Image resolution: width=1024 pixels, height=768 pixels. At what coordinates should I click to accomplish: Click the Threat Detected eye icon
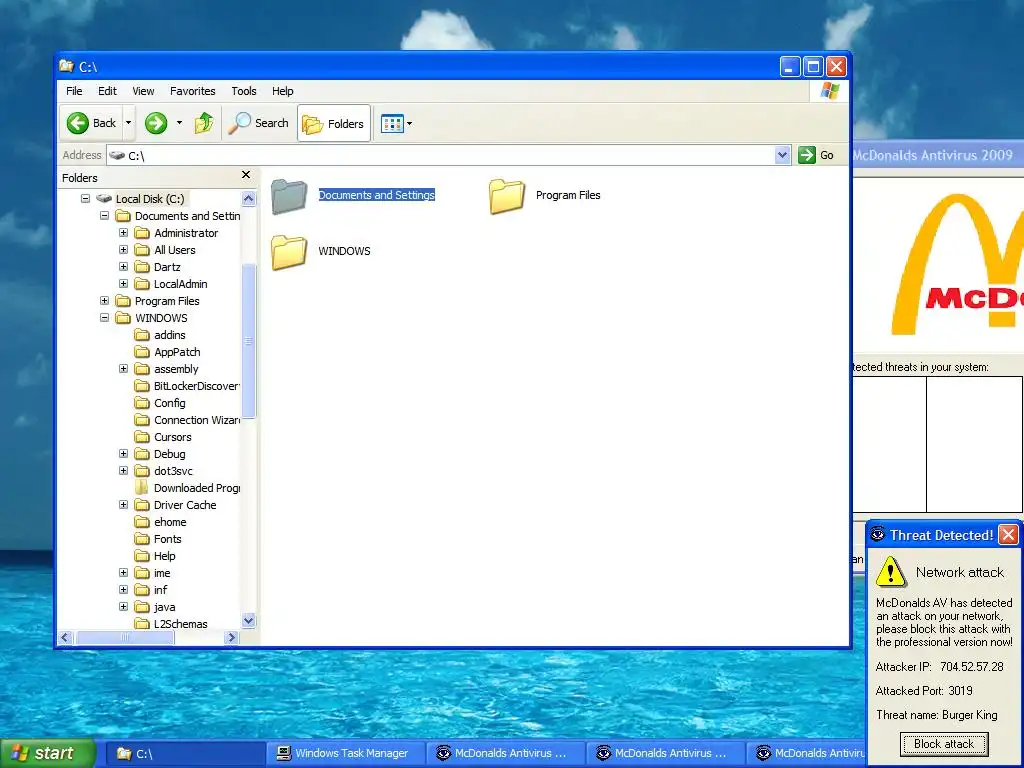pos(878,534)
